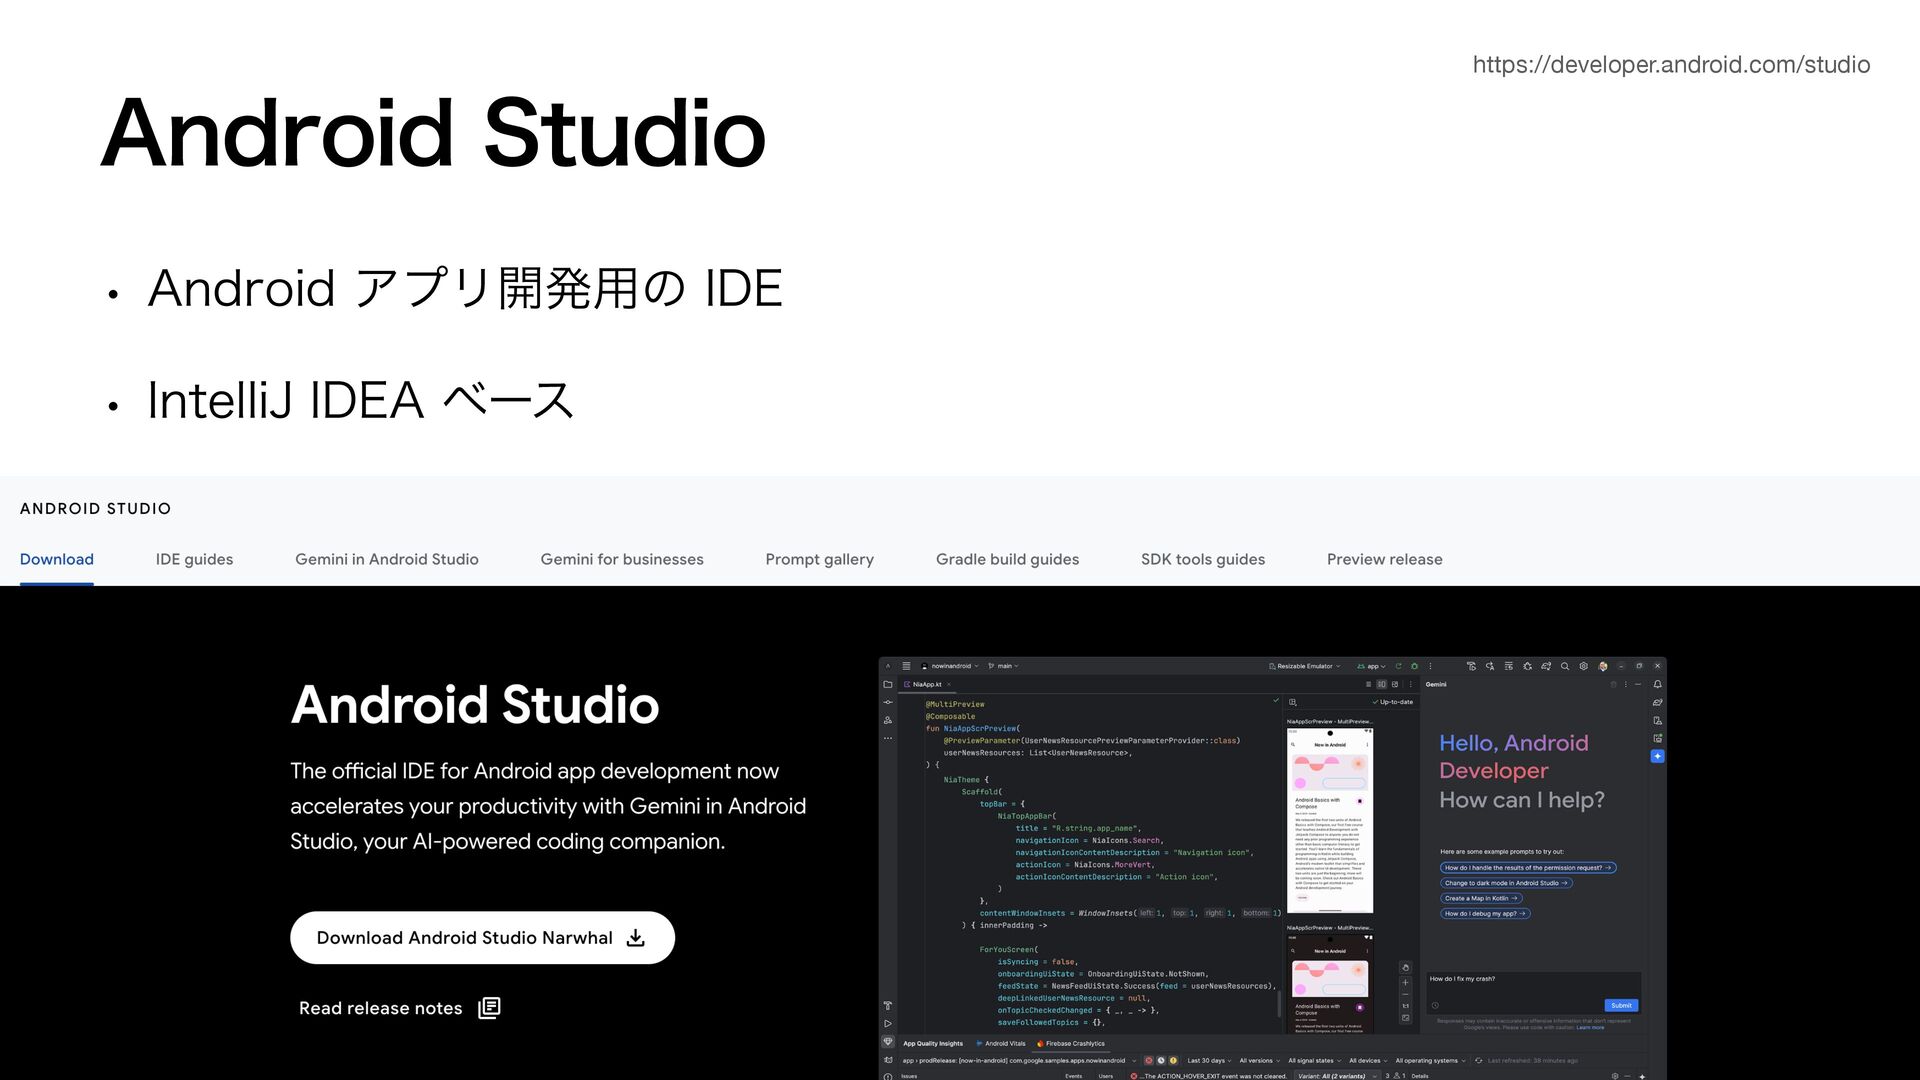The width and height of the screenshot is (1920, 1080).
Task: Open the app run configuration dropdown
Action: [x=1371, y=666]
